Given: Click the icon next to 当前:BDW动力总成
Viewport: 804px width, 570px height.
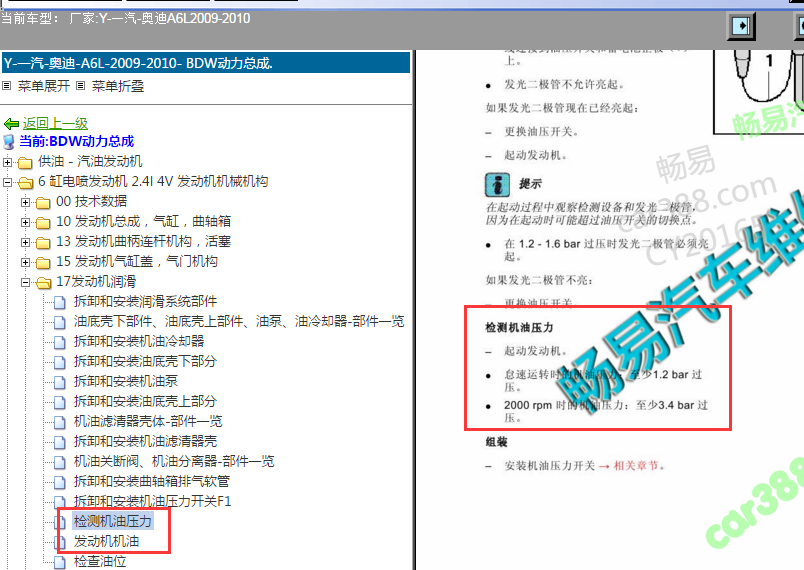Looking at the screenshot, I should point(9,141).
